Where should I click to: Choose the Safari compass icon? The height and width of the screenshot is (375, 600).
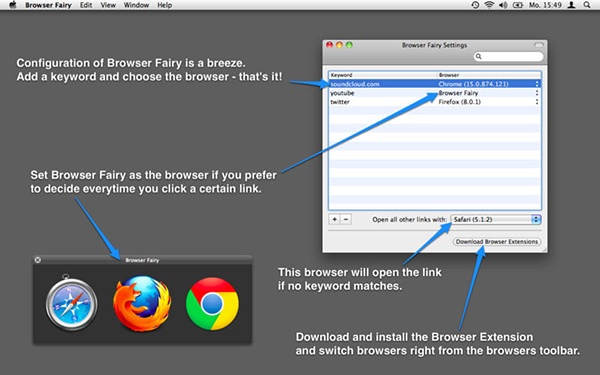(x=71, y=302)
